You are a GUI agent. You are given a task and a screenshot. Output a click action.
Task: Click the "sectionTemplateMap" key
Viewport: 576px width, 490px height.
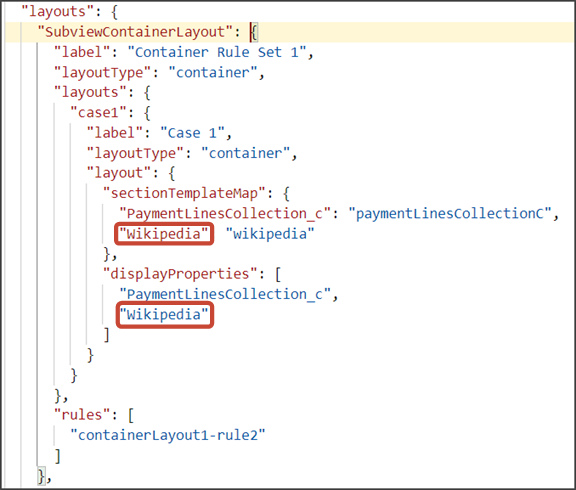184,193
